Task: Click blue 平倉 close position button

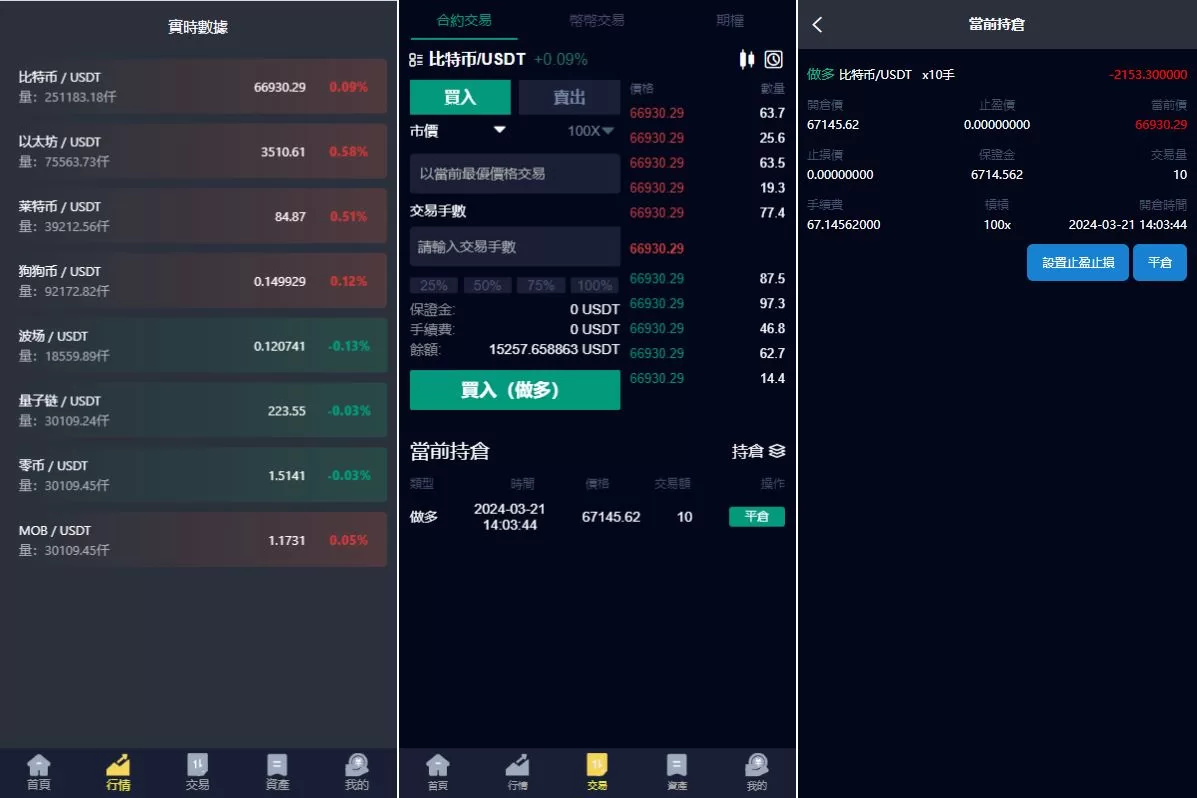Action: [1160, 263]
